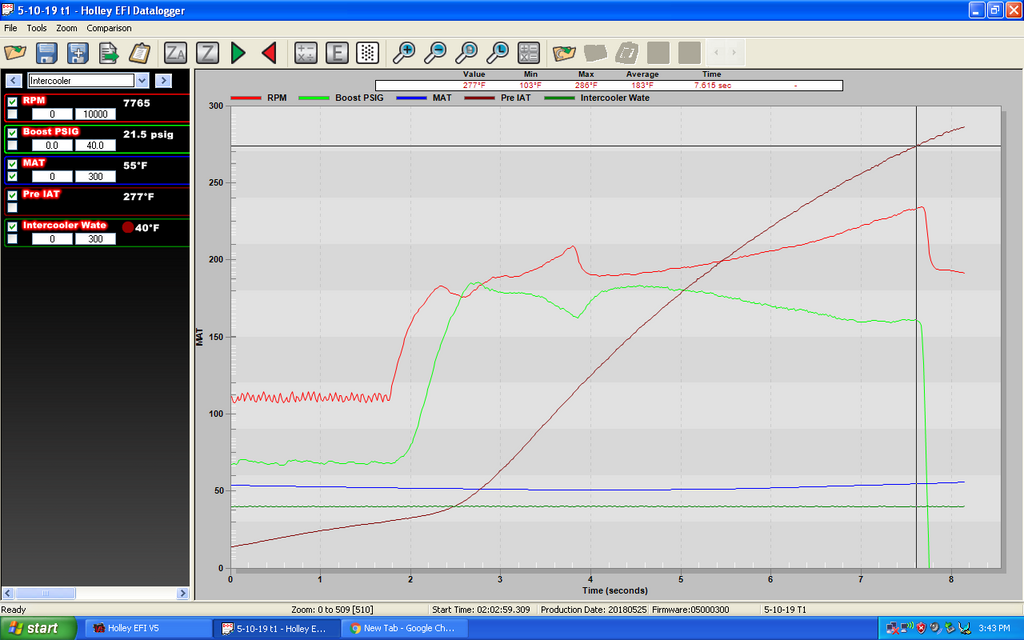Image resolution: width=1024 pixels, height=640 pixels.
Task: Click the clipboard icon in toolbar
Action: (140, 53)
